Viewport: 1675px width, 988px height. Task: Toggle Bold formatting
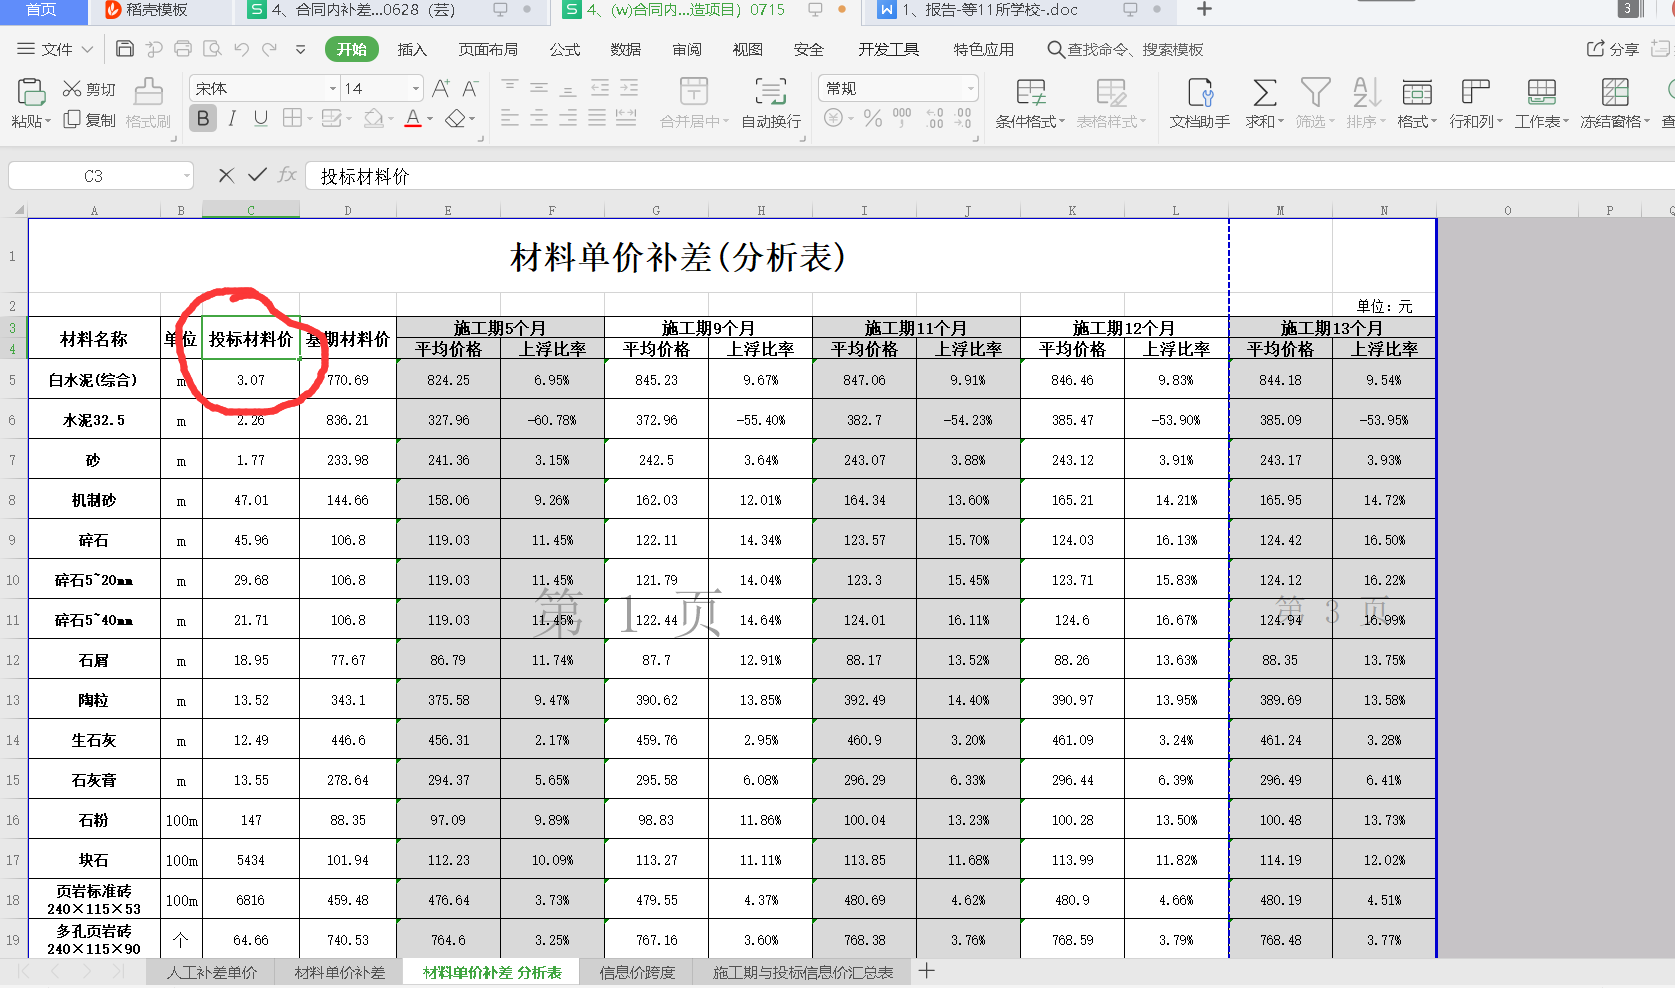(203, 119)
